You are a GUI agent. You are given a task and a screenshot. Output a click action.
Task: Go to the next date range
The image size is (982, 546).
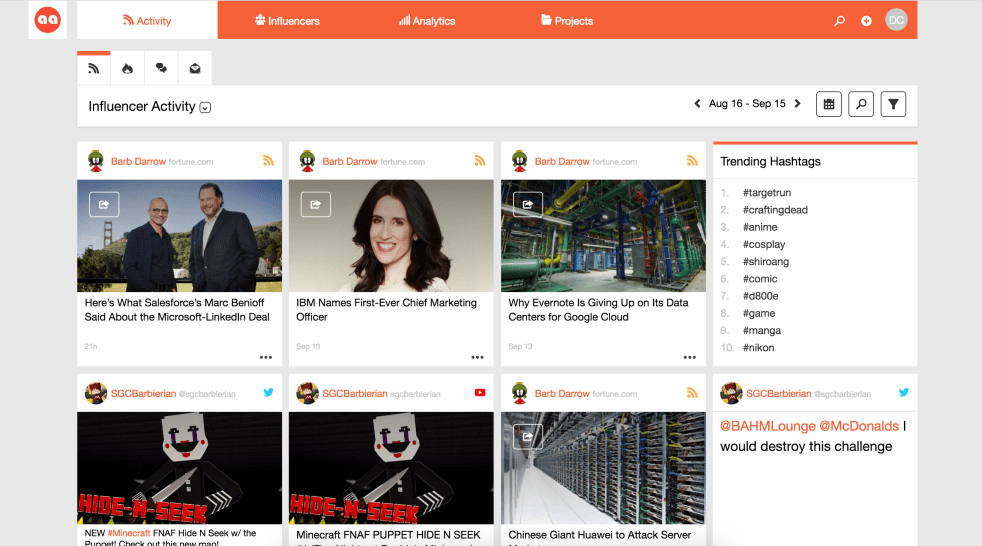pos(797,103)
